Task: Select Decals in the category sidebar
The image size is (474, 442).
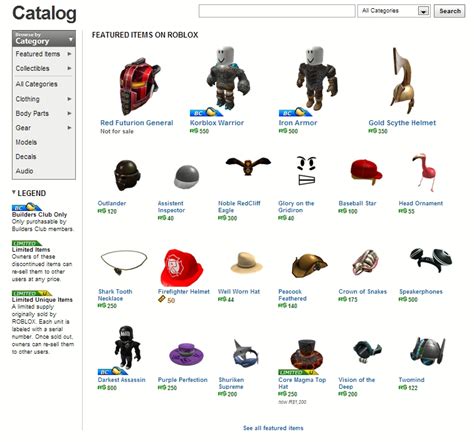Action: click(26, 157)
